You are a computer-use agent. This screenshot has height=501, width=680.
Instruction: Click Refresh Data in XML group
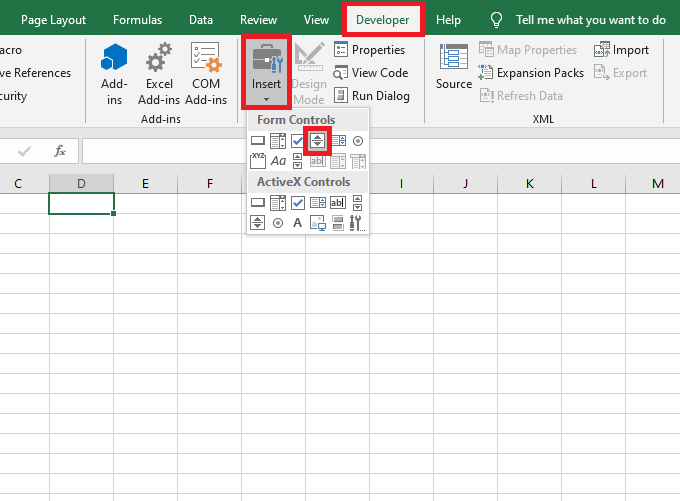[x=521, y=95]
